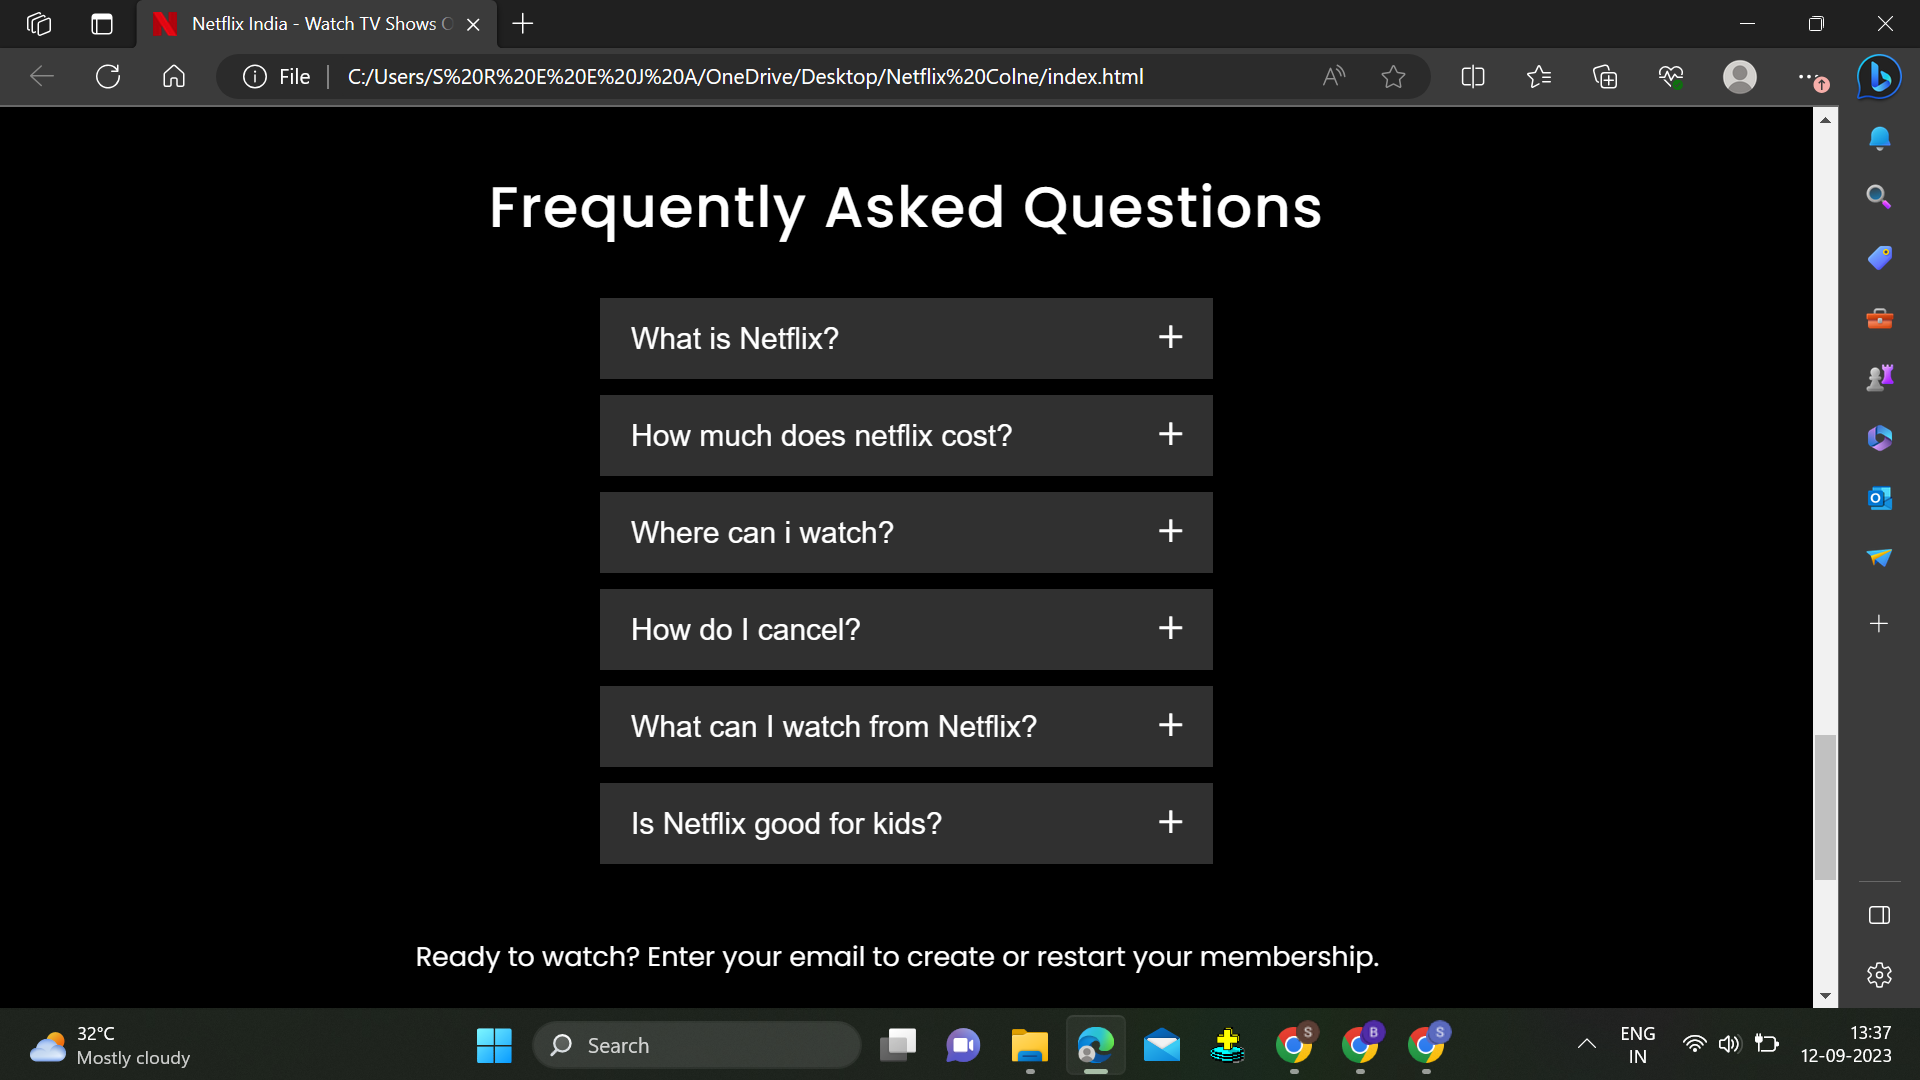Open the browser home page
The width and height of the screenshot is (1920, 1080).
tap(173, 76)
